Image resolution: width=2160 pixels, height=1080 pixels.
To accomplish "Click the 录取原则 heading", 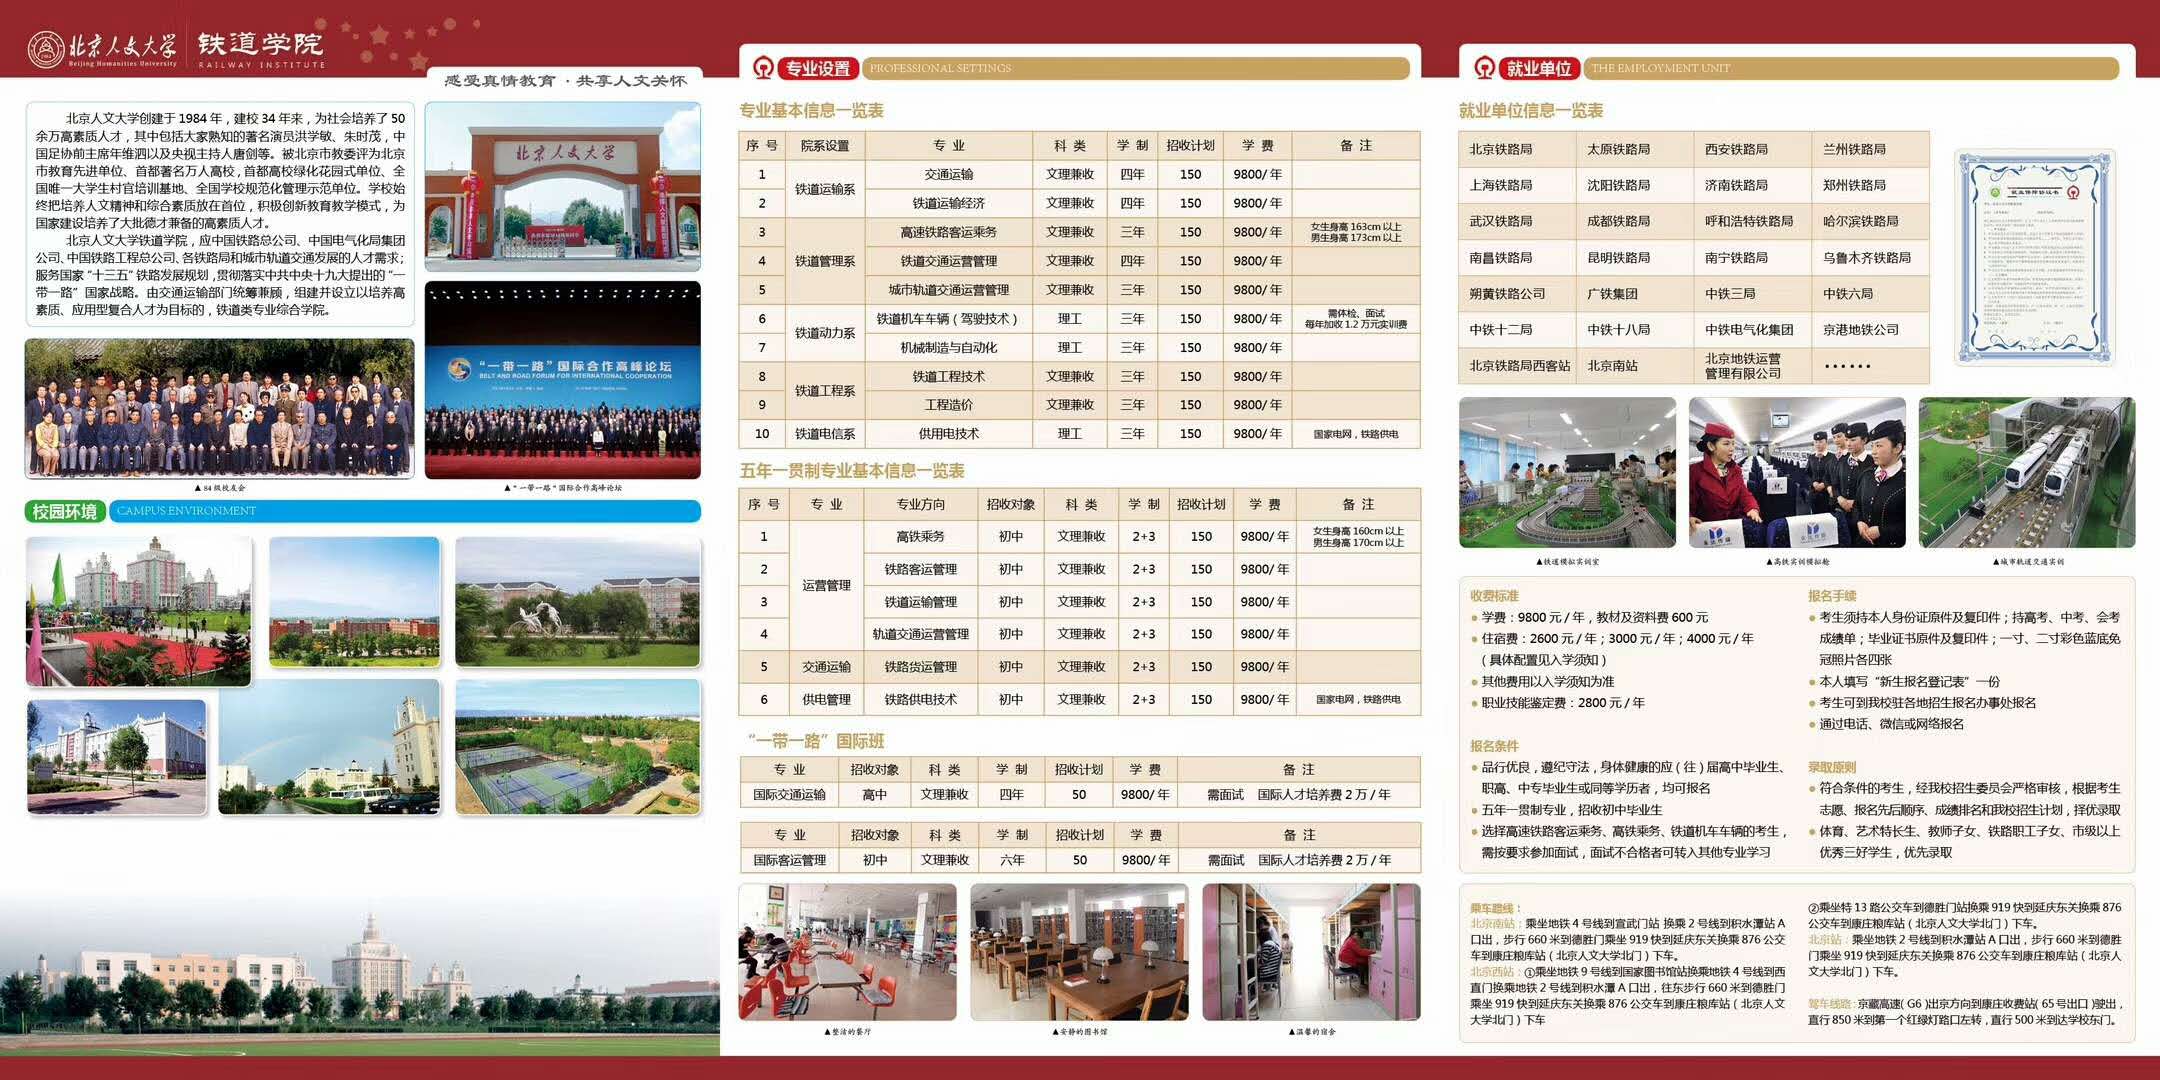I will click(1832, 767).
